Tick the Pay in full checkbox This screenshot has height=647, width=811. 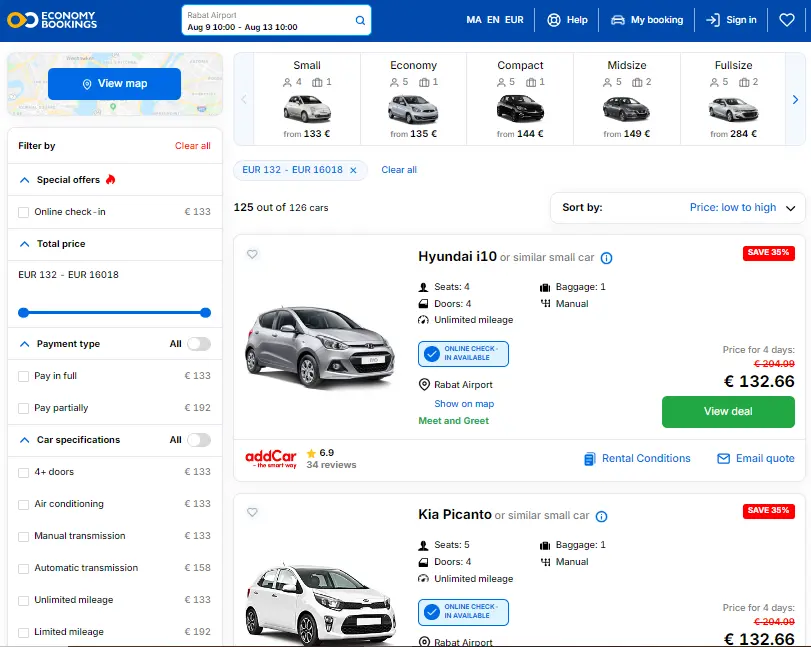point(23,376)
